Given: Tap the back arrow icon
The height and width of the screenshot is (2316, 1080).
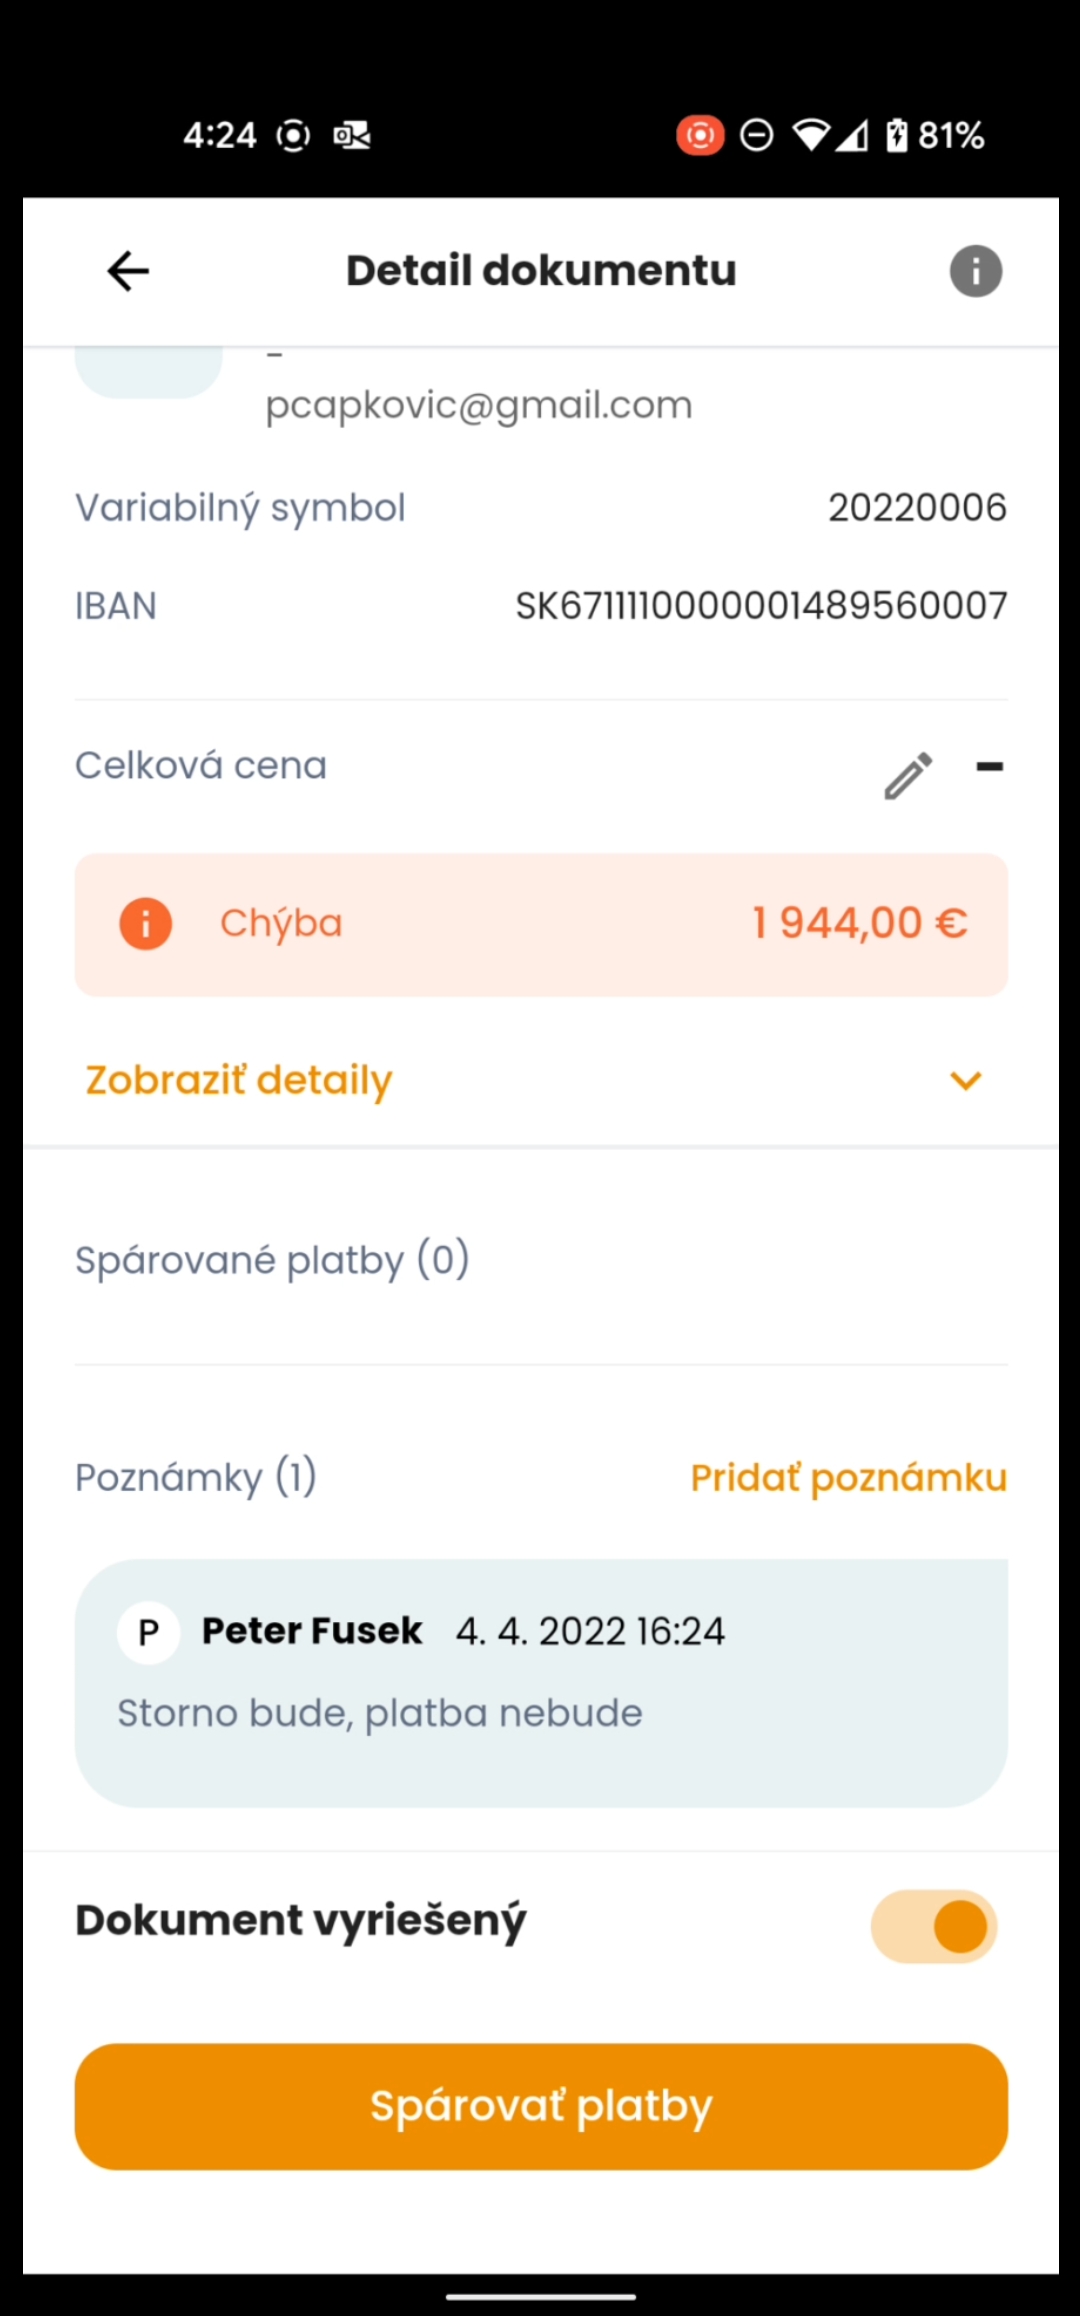Looking at the screenshot, I should (128, 271).
